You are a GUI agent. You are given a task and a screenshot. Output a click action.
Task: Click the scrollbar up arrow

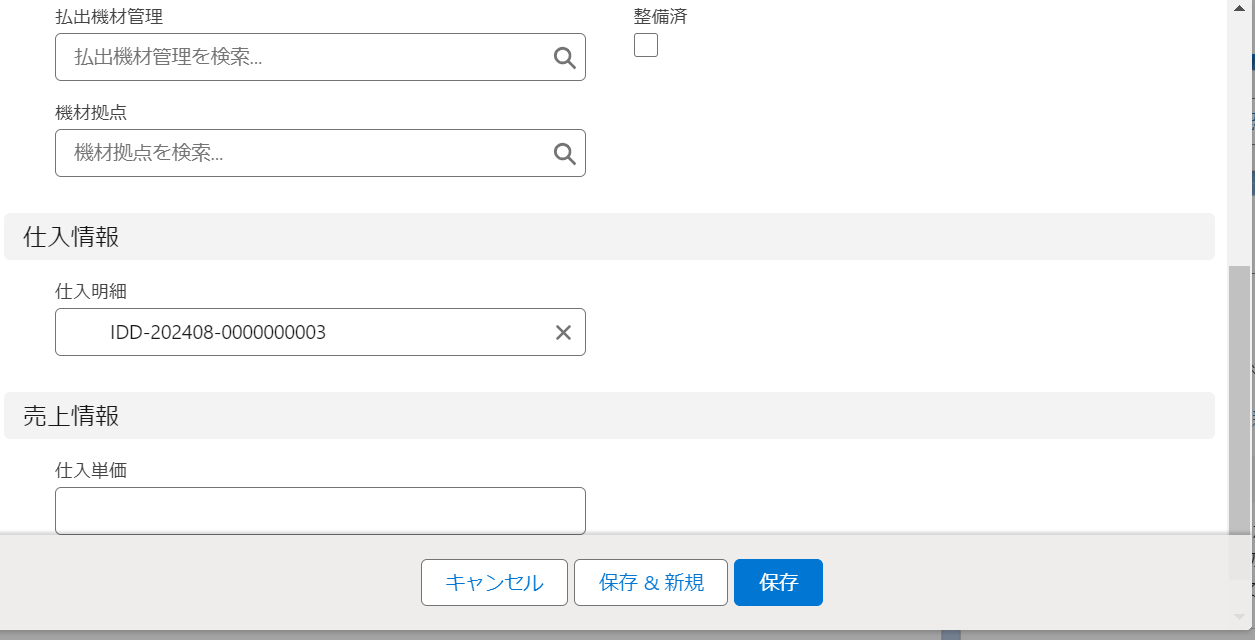point(1239,6)
